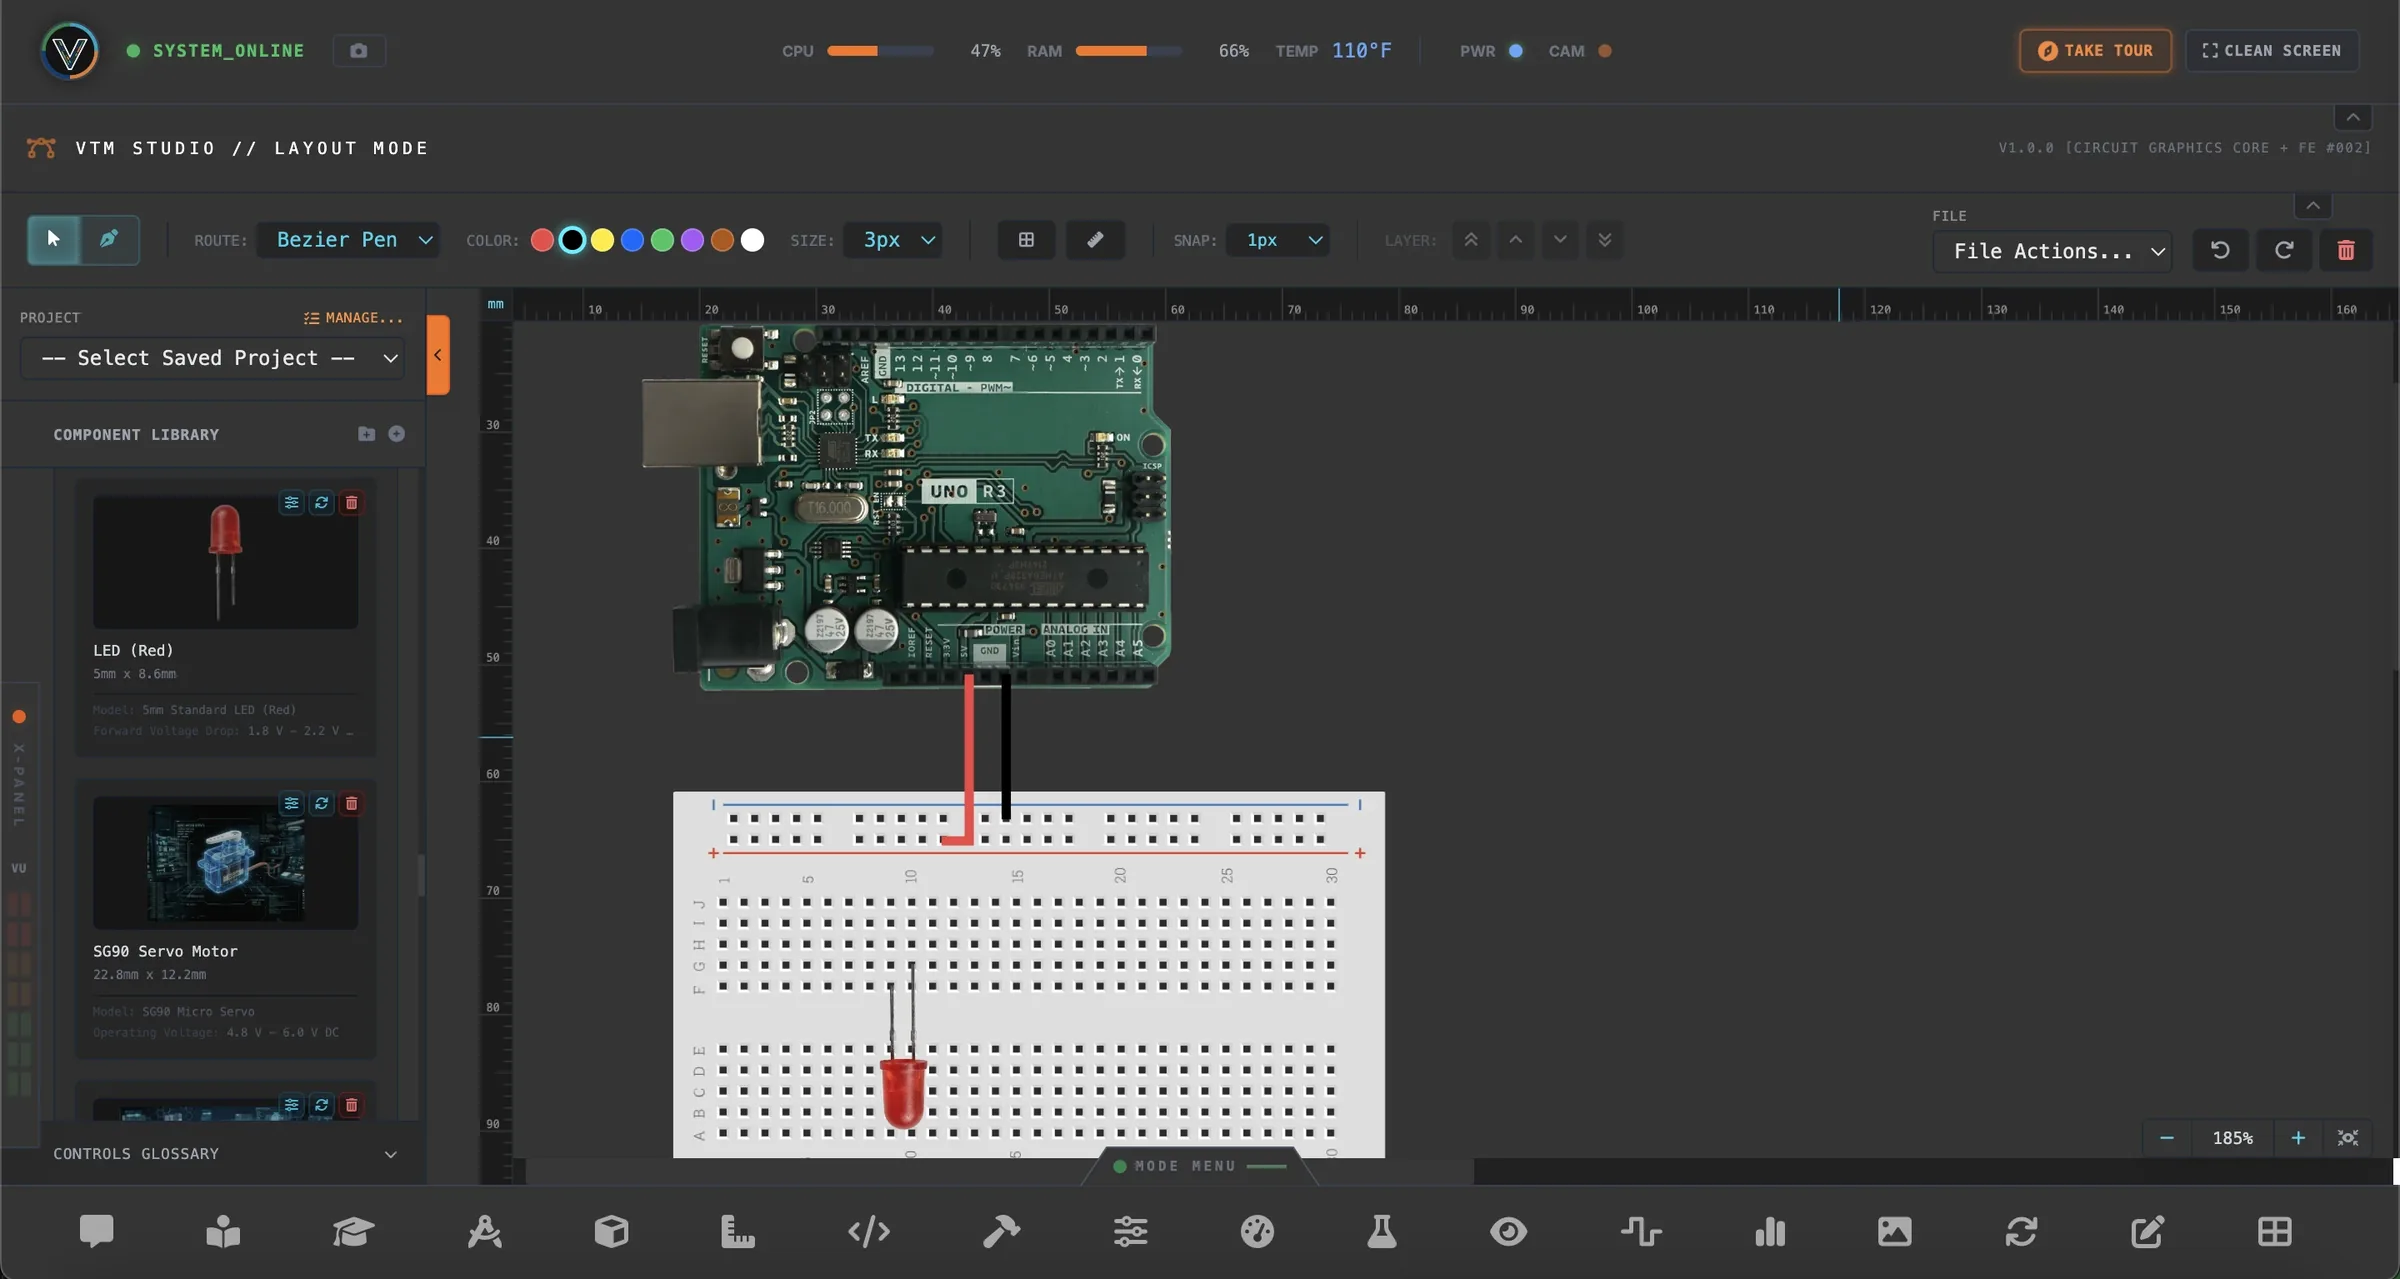
Task: Open the book reader mode icon
Action: coord(223,1231)
